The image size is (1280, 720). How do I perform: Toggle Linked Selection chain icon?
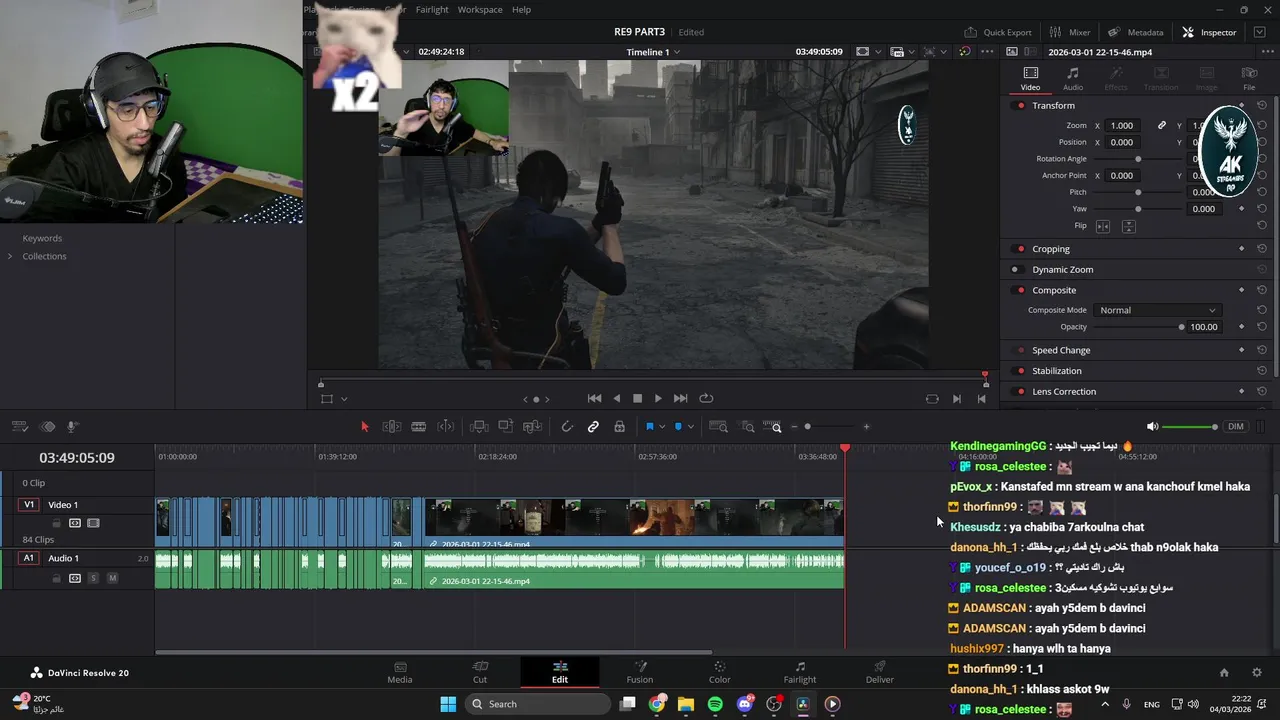[x=593, y=427]
